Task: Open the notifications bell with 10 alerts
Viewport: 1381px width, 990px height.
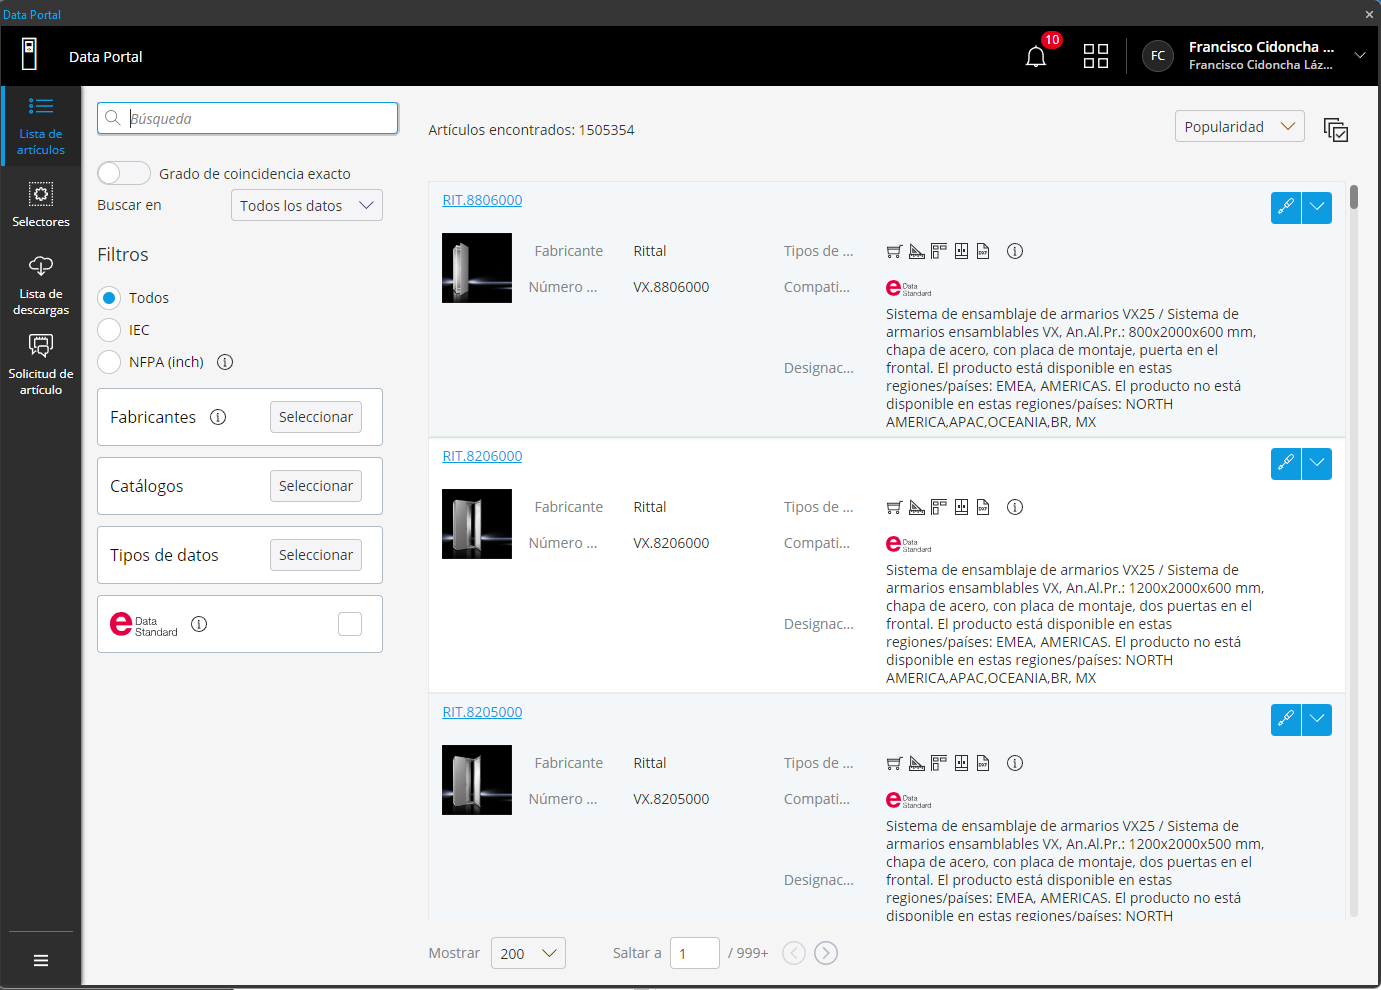Action: click(x=1036, y=56)
